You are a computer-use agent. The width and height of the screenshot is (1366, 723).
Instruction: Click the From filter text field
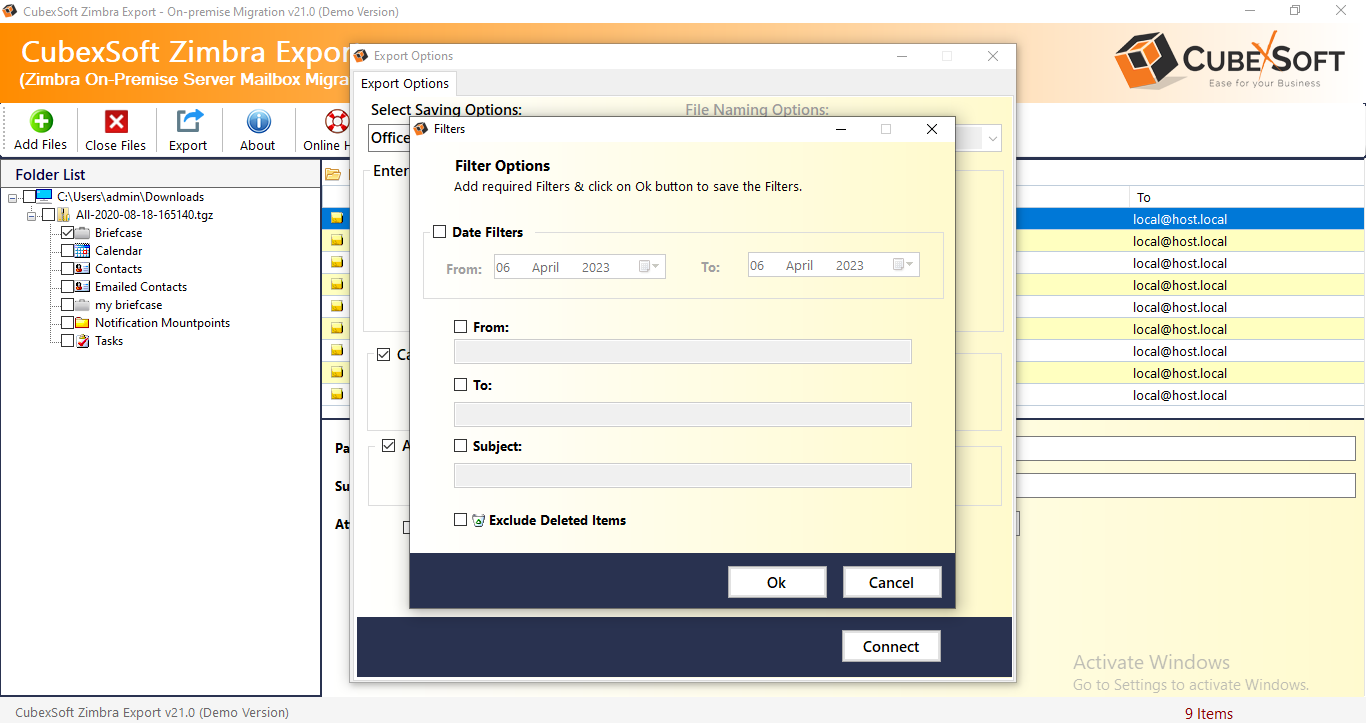tap(683, 352)
